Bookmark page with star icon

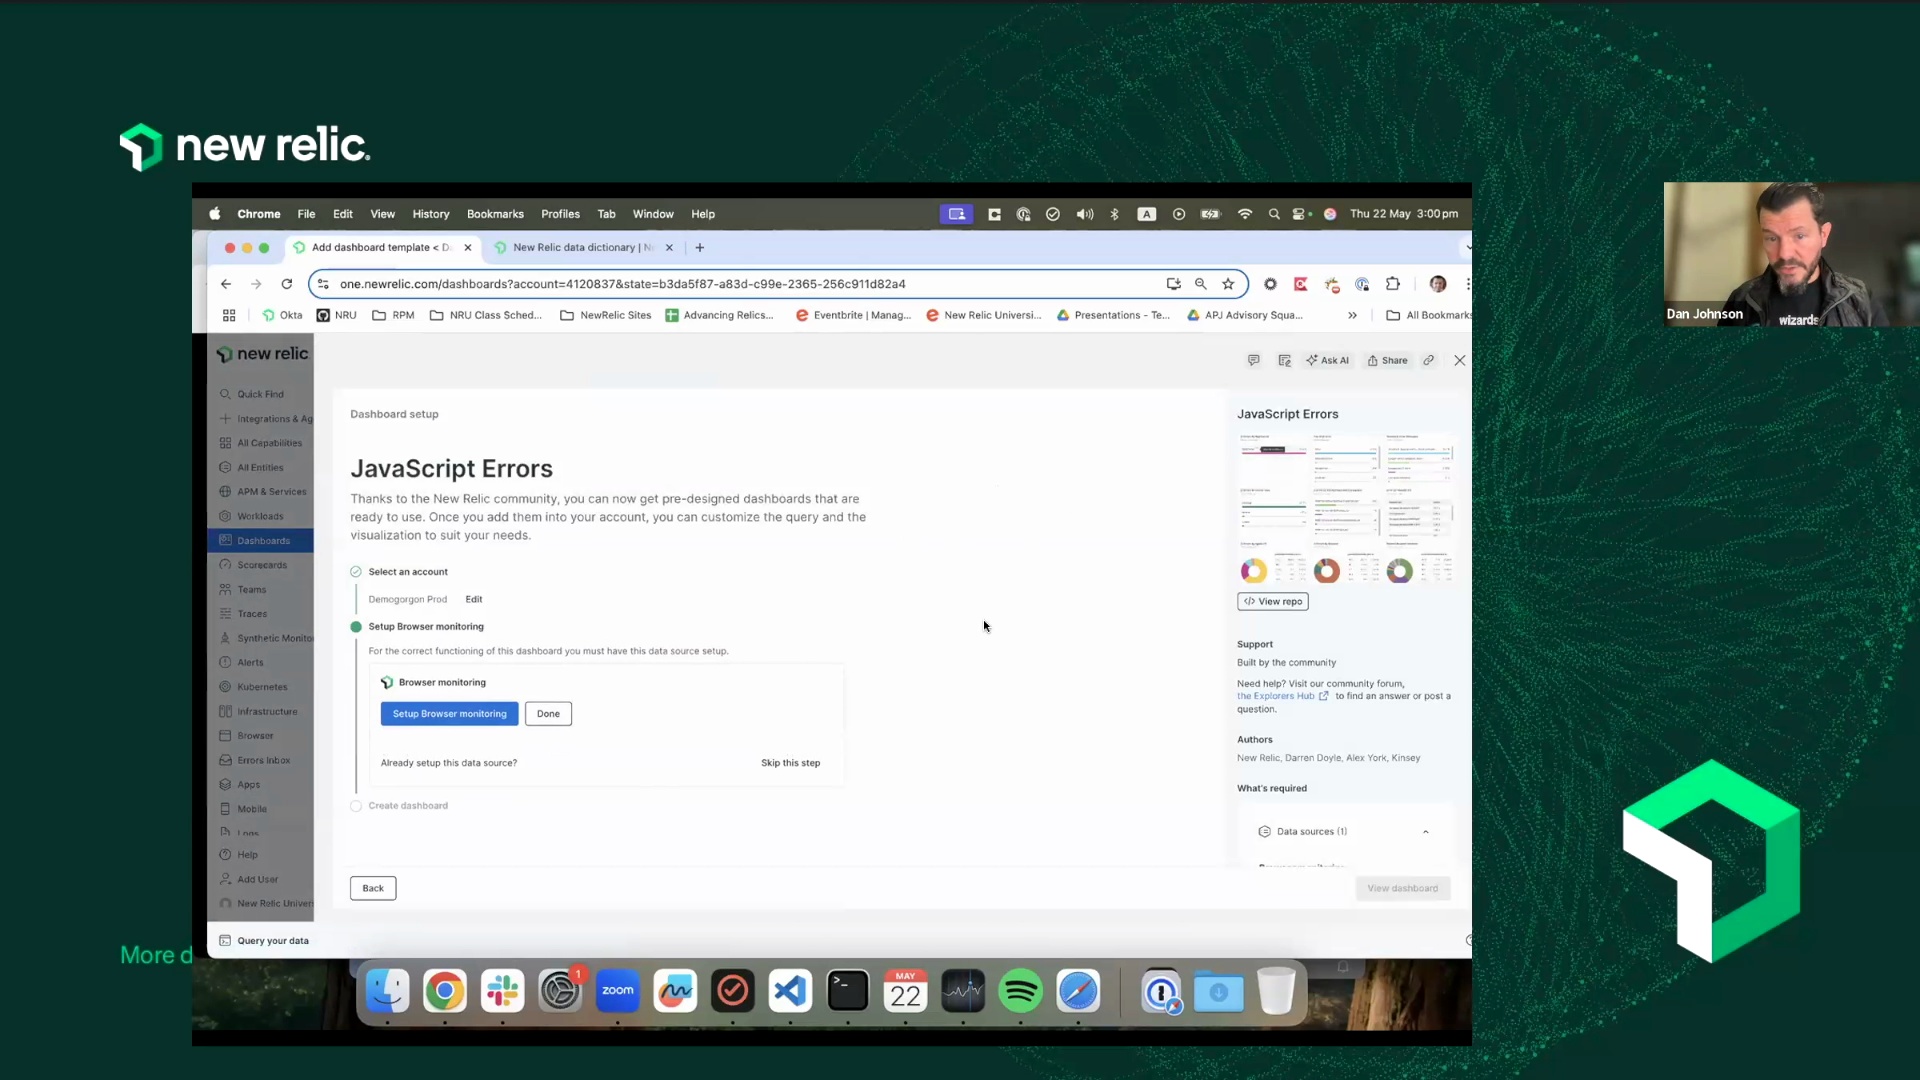click(1228, 284)
